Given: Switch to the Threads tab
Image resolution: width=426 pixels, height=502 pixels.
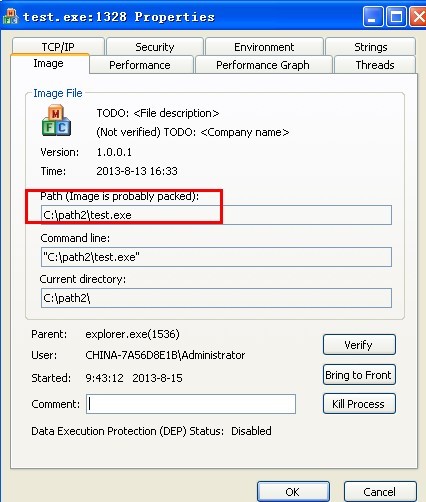Looking at the screenshot, I should point(375,65).
